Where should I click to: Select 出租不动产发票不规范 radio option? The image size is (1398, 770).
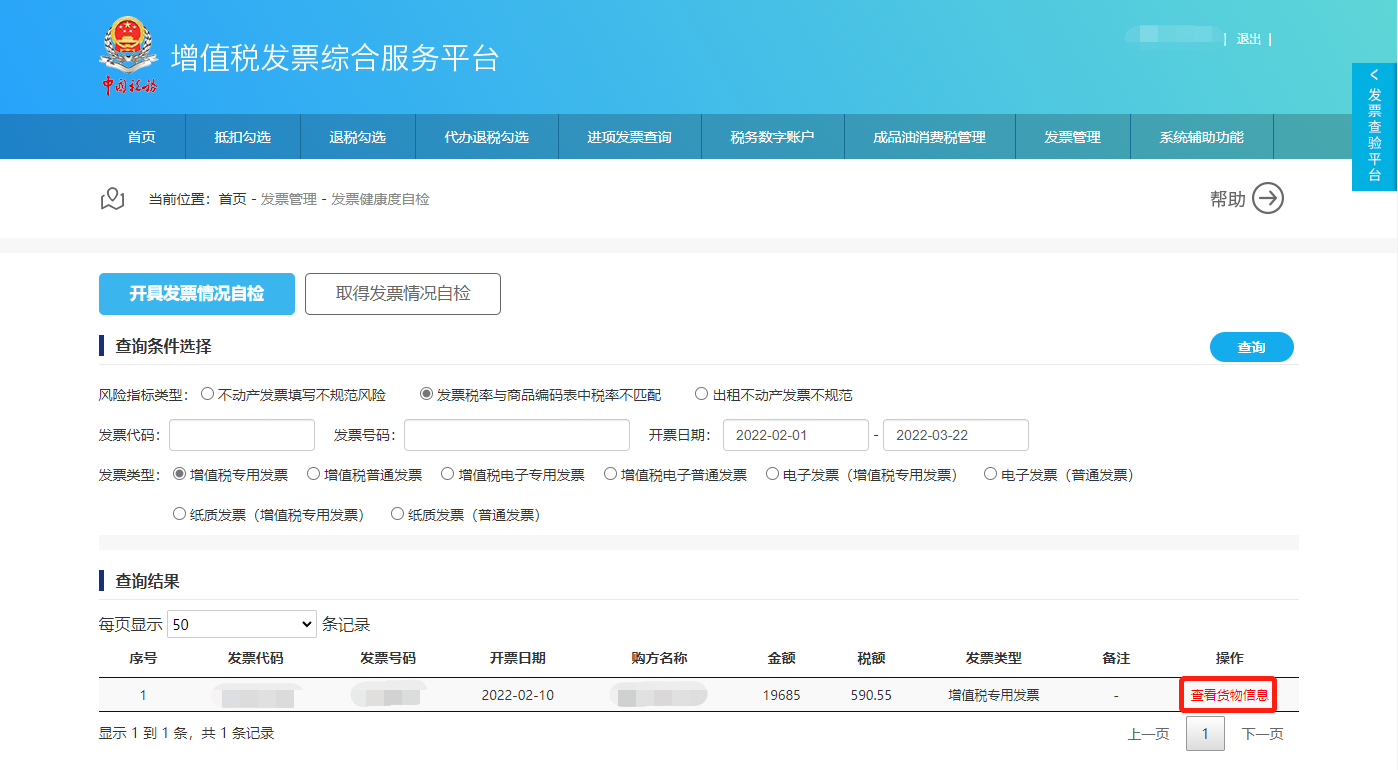702,394
